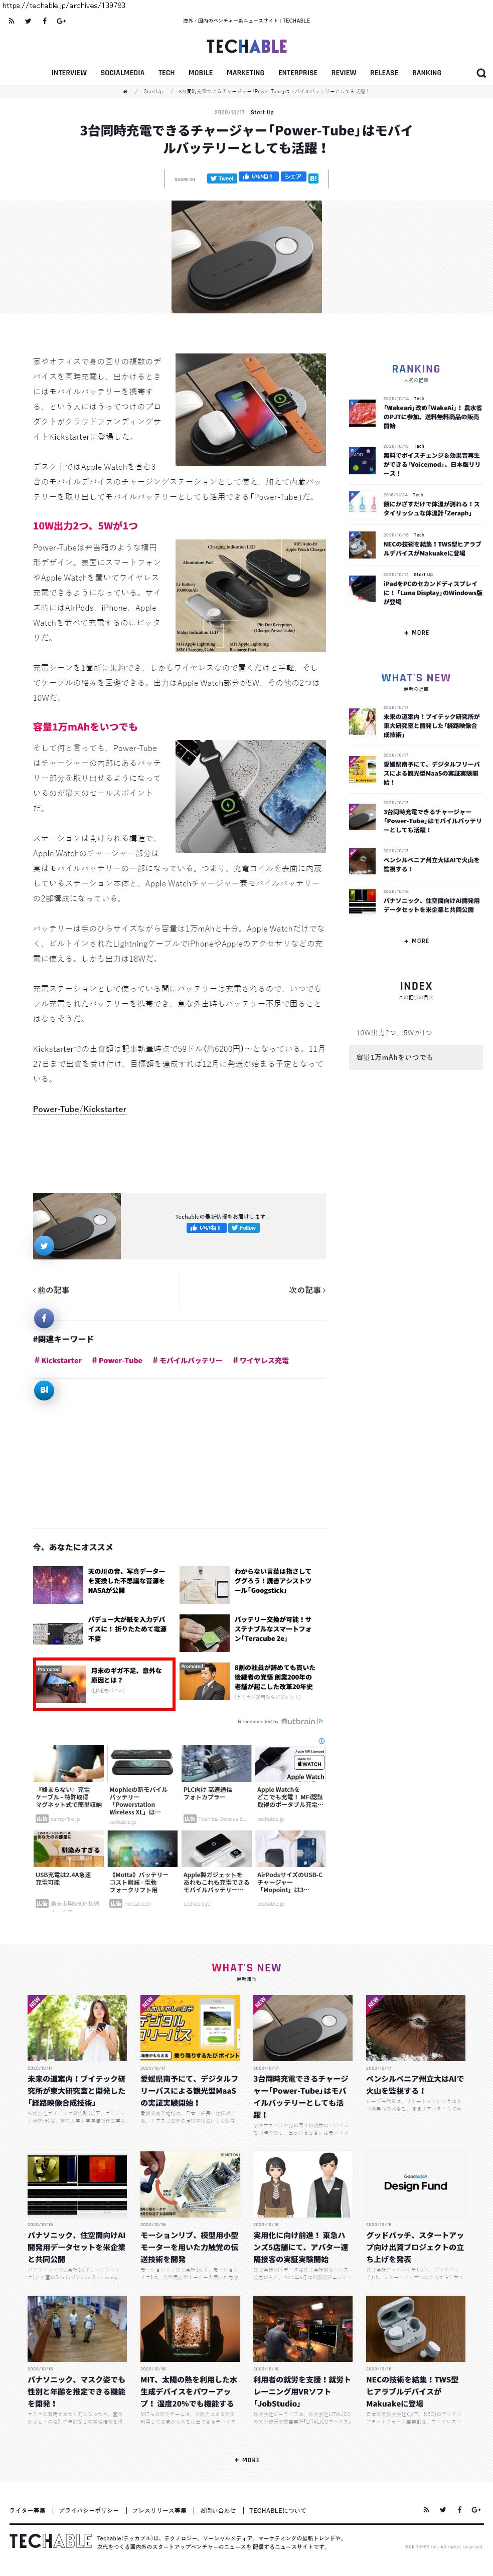Open the Twitter icon in top bar
The height and width of the screenshot is (2576, 493).
coord(28,21)
